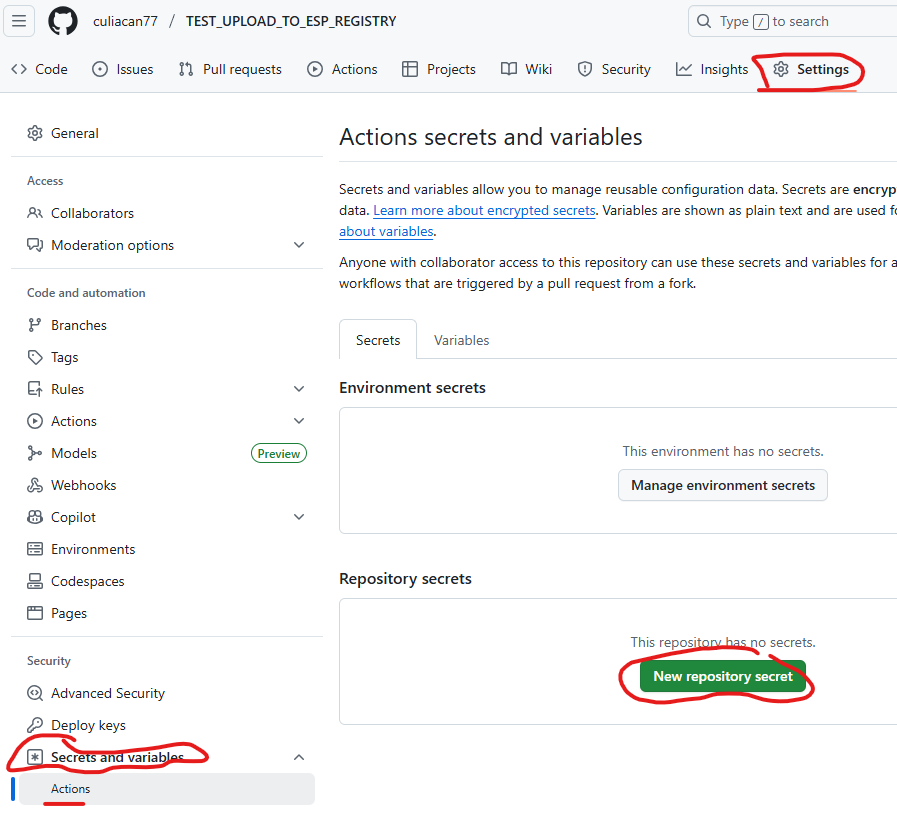897x813 pixels.
Task: Open Learn more about encrypted secrets link
Action: point(484,210)
